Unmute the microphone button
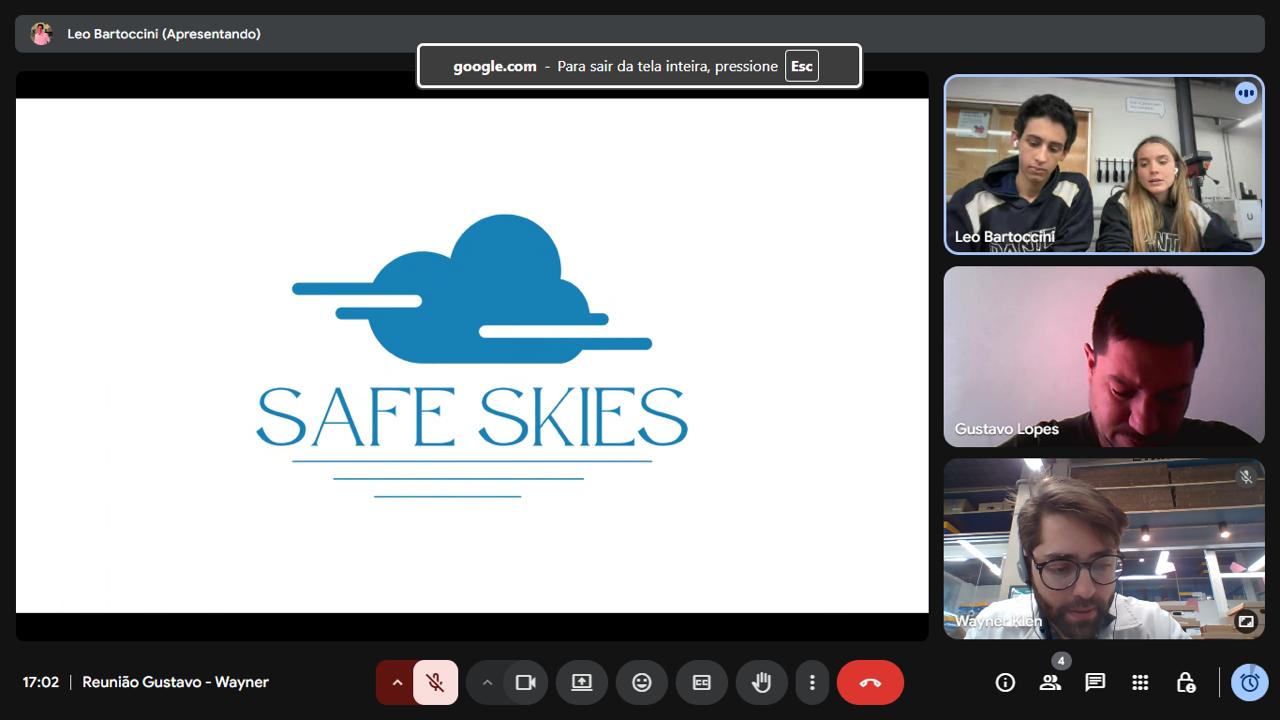1280x720 pixels. tap(435, 683)
